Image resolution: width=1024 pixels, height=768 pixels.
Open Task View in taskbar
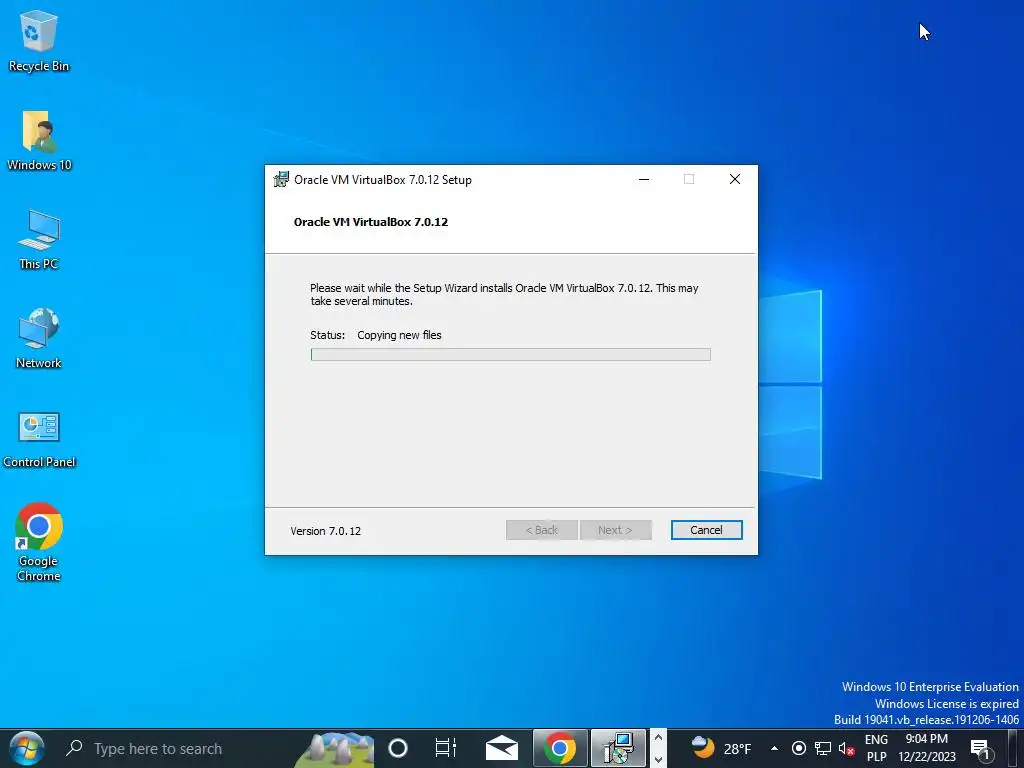coord(445,748)
